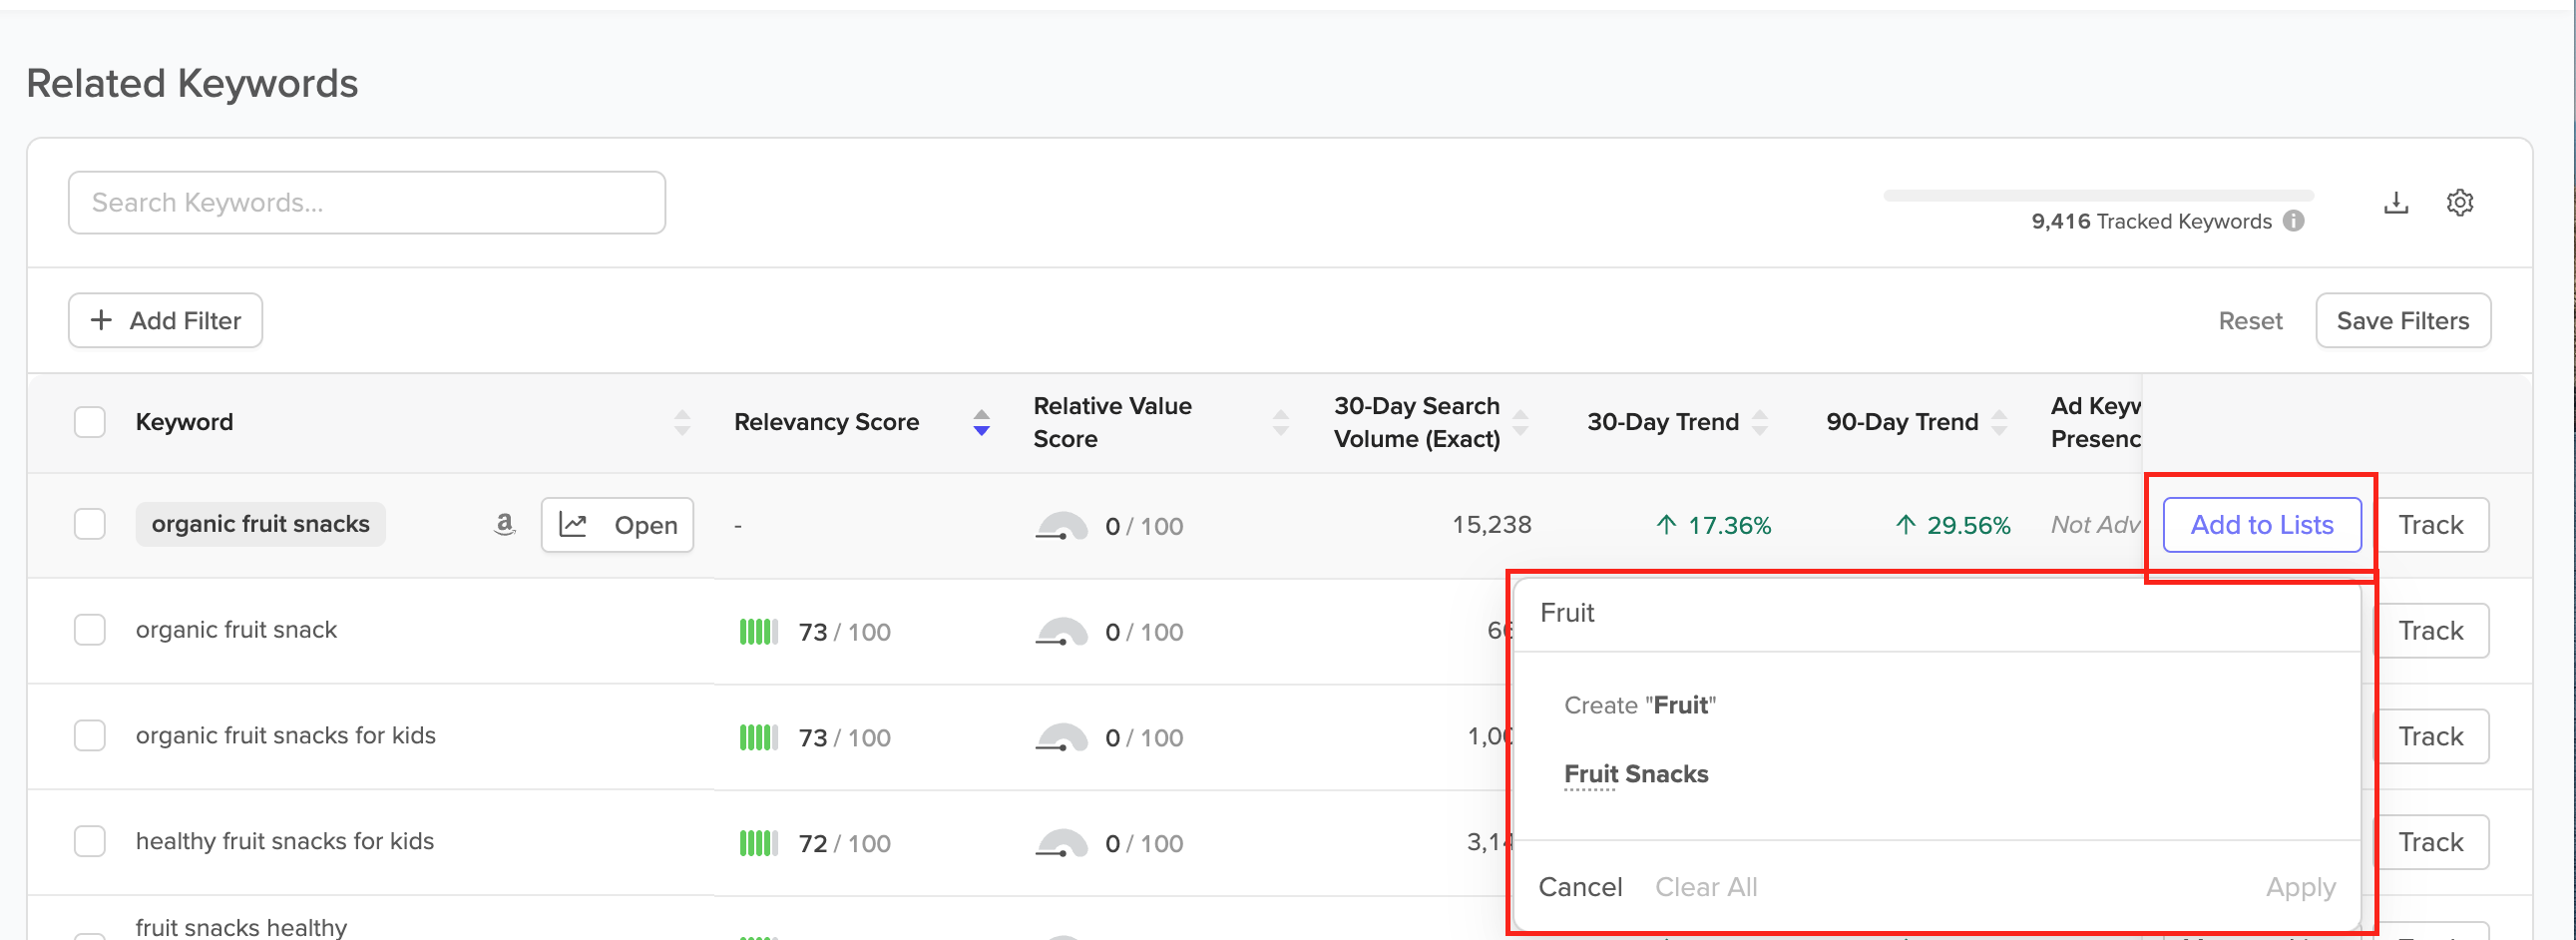The height and width of the screenshot is (940, 2576).
Task: Sort by 30-Day Search Volume arrows
Action: click(x=1521, y=422)
